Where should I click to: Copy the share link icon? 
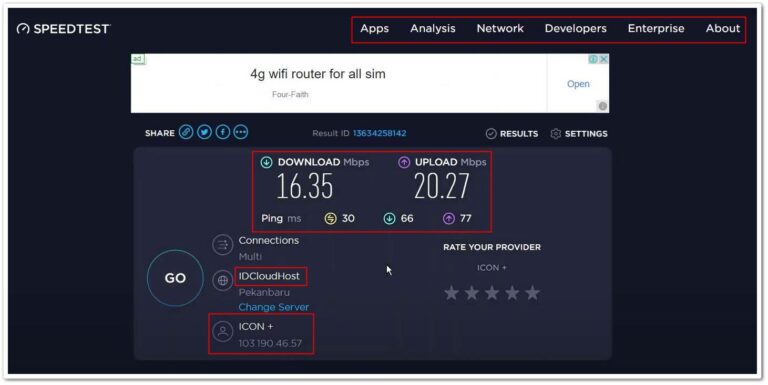pos(186,132)
